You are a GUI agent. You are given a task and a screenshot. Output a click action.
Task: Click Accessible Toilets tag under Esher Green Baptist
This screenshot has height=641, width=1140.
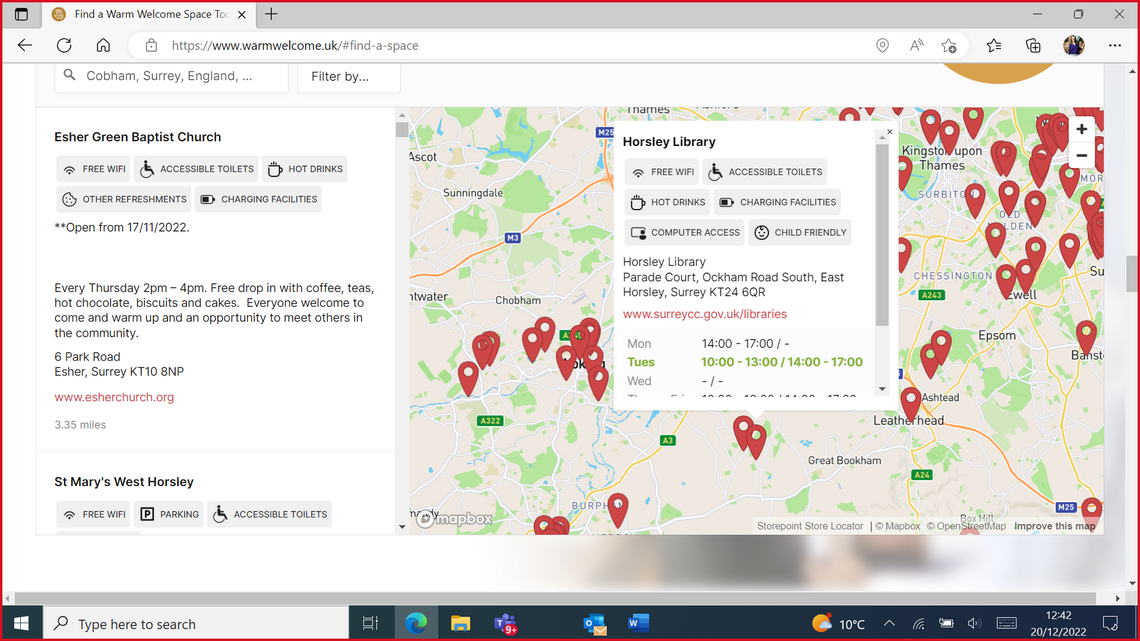(196, 169)
